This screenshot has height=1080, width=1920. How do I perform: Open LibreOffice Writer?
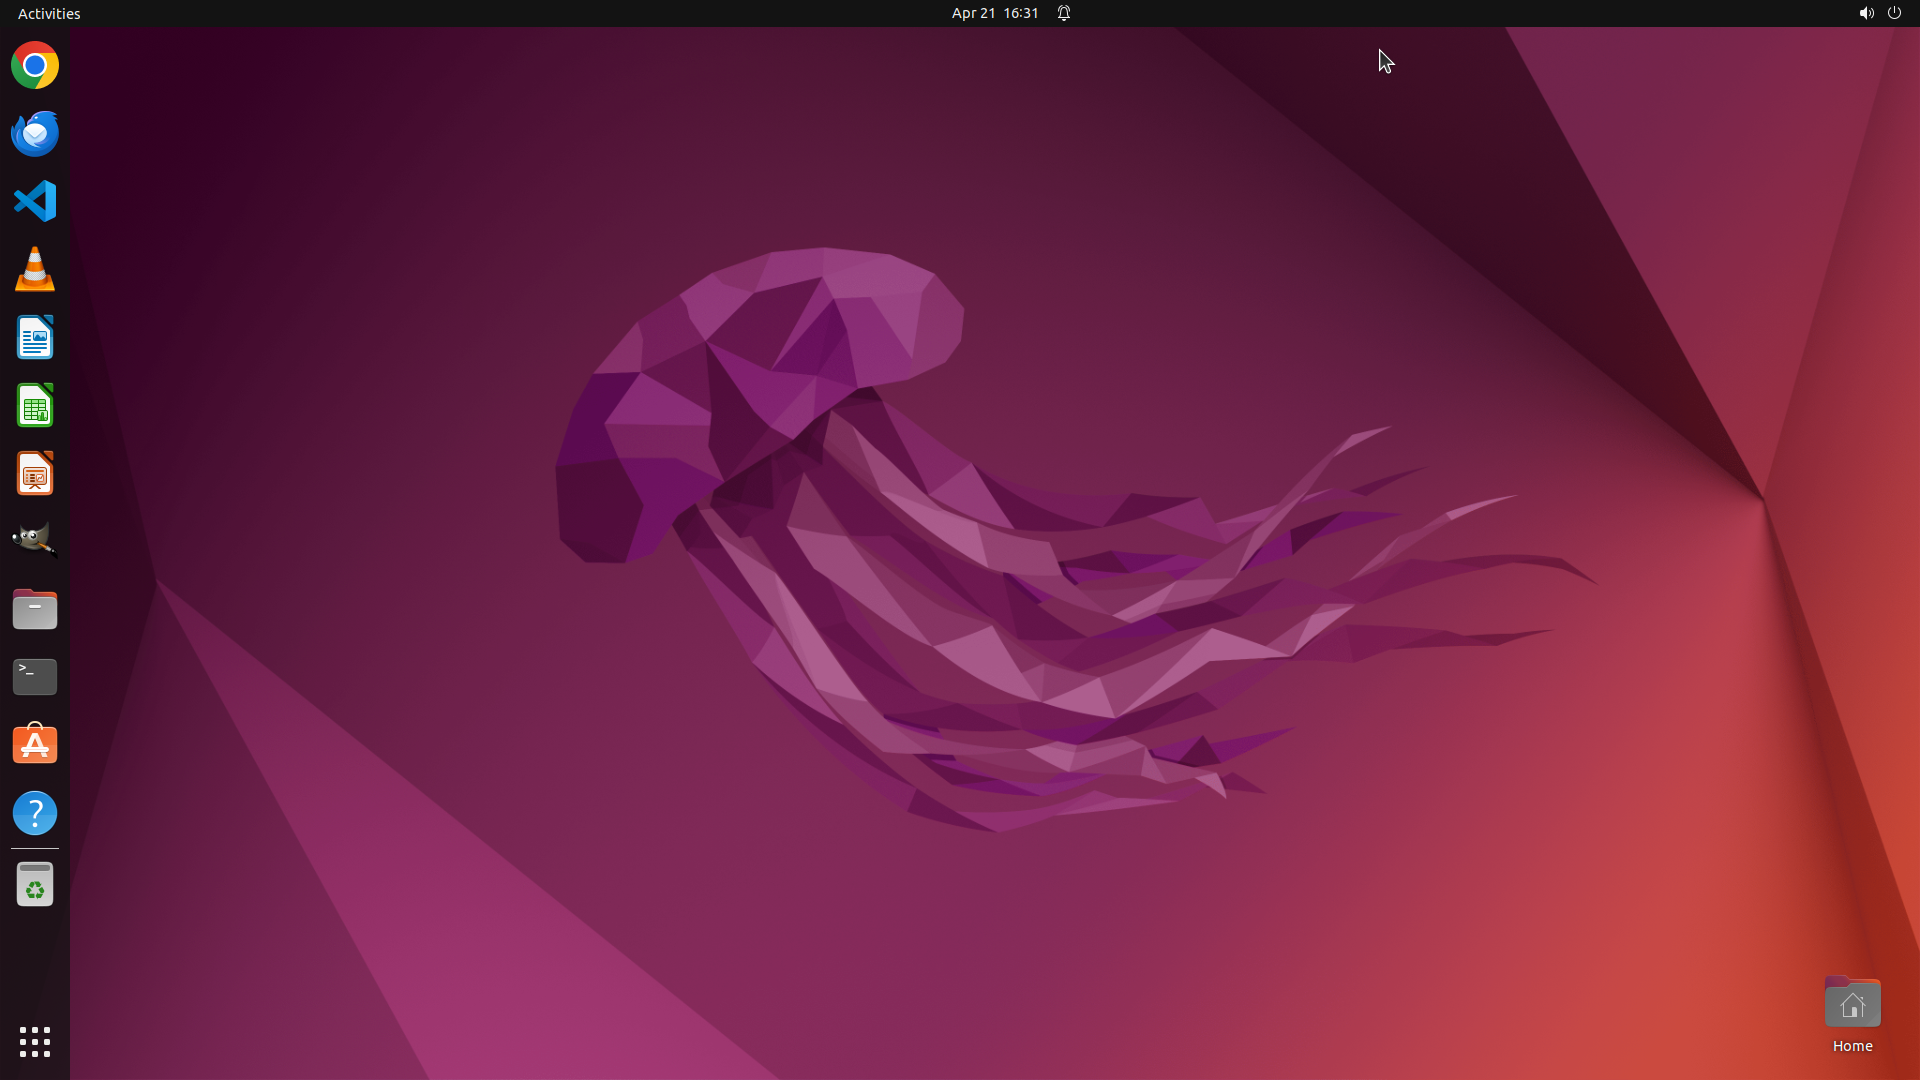pos(35,338)
